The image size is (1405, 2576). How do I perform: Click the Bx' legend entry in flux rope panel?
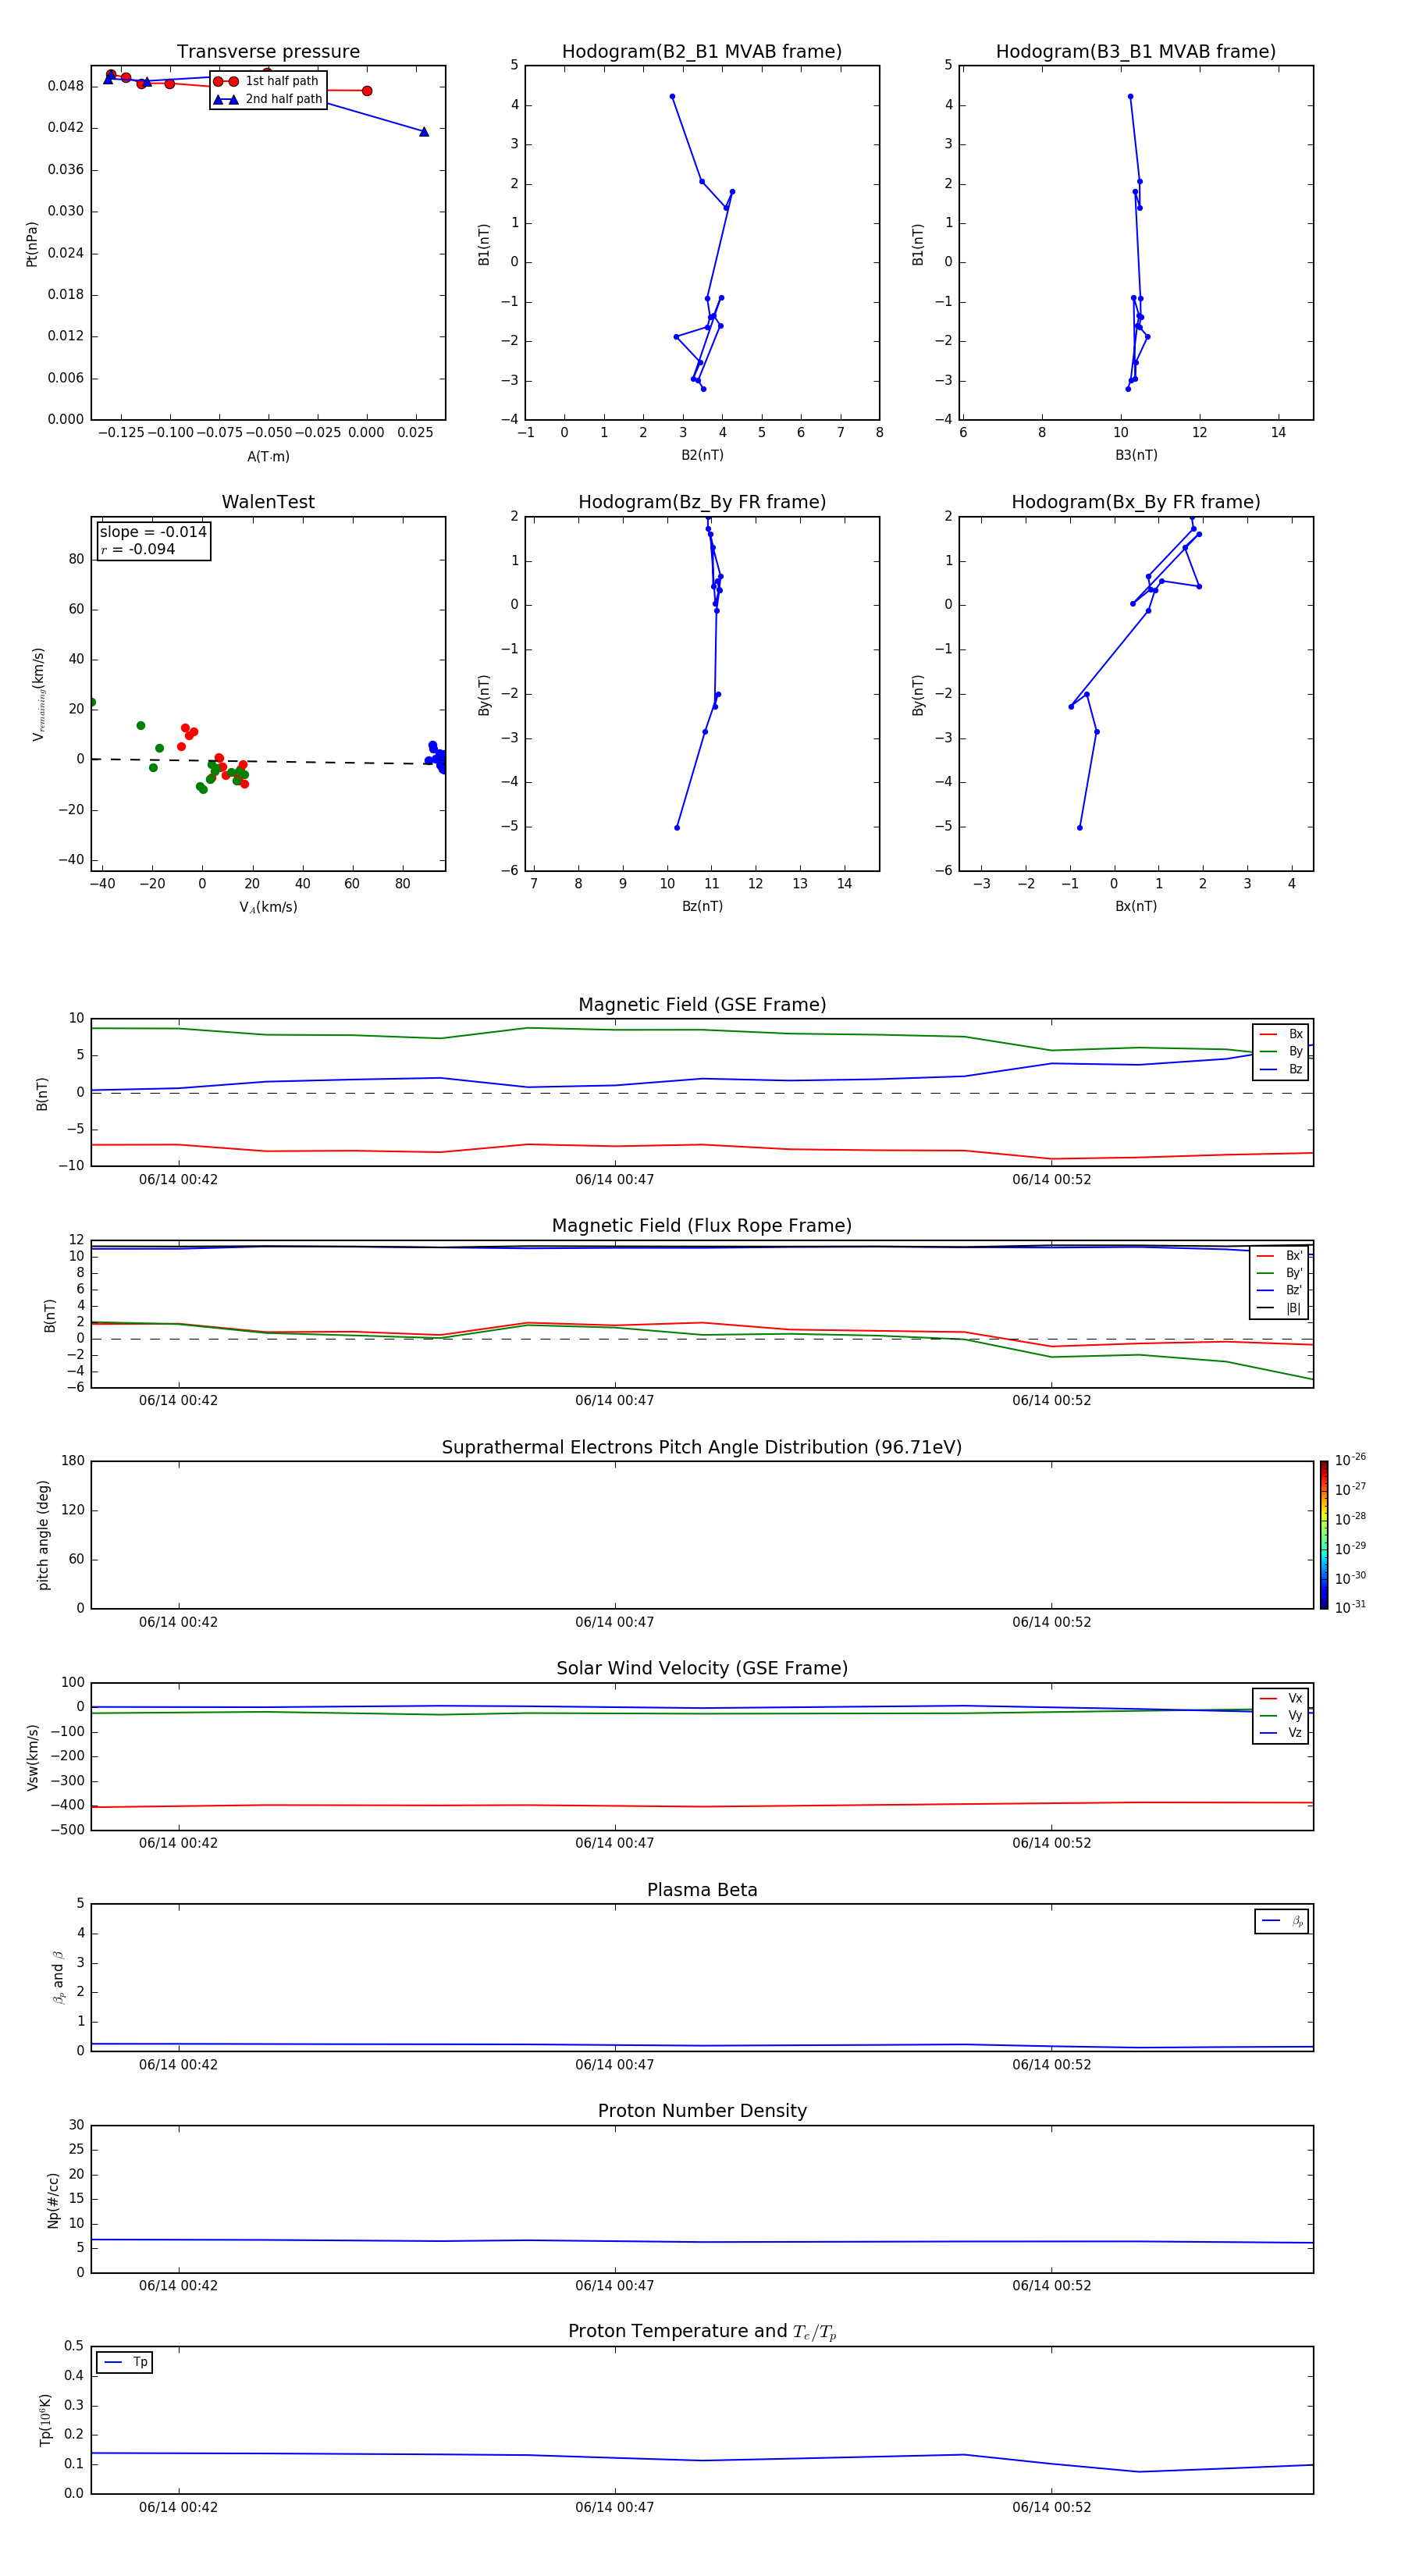click(x=1280, y=1256)
